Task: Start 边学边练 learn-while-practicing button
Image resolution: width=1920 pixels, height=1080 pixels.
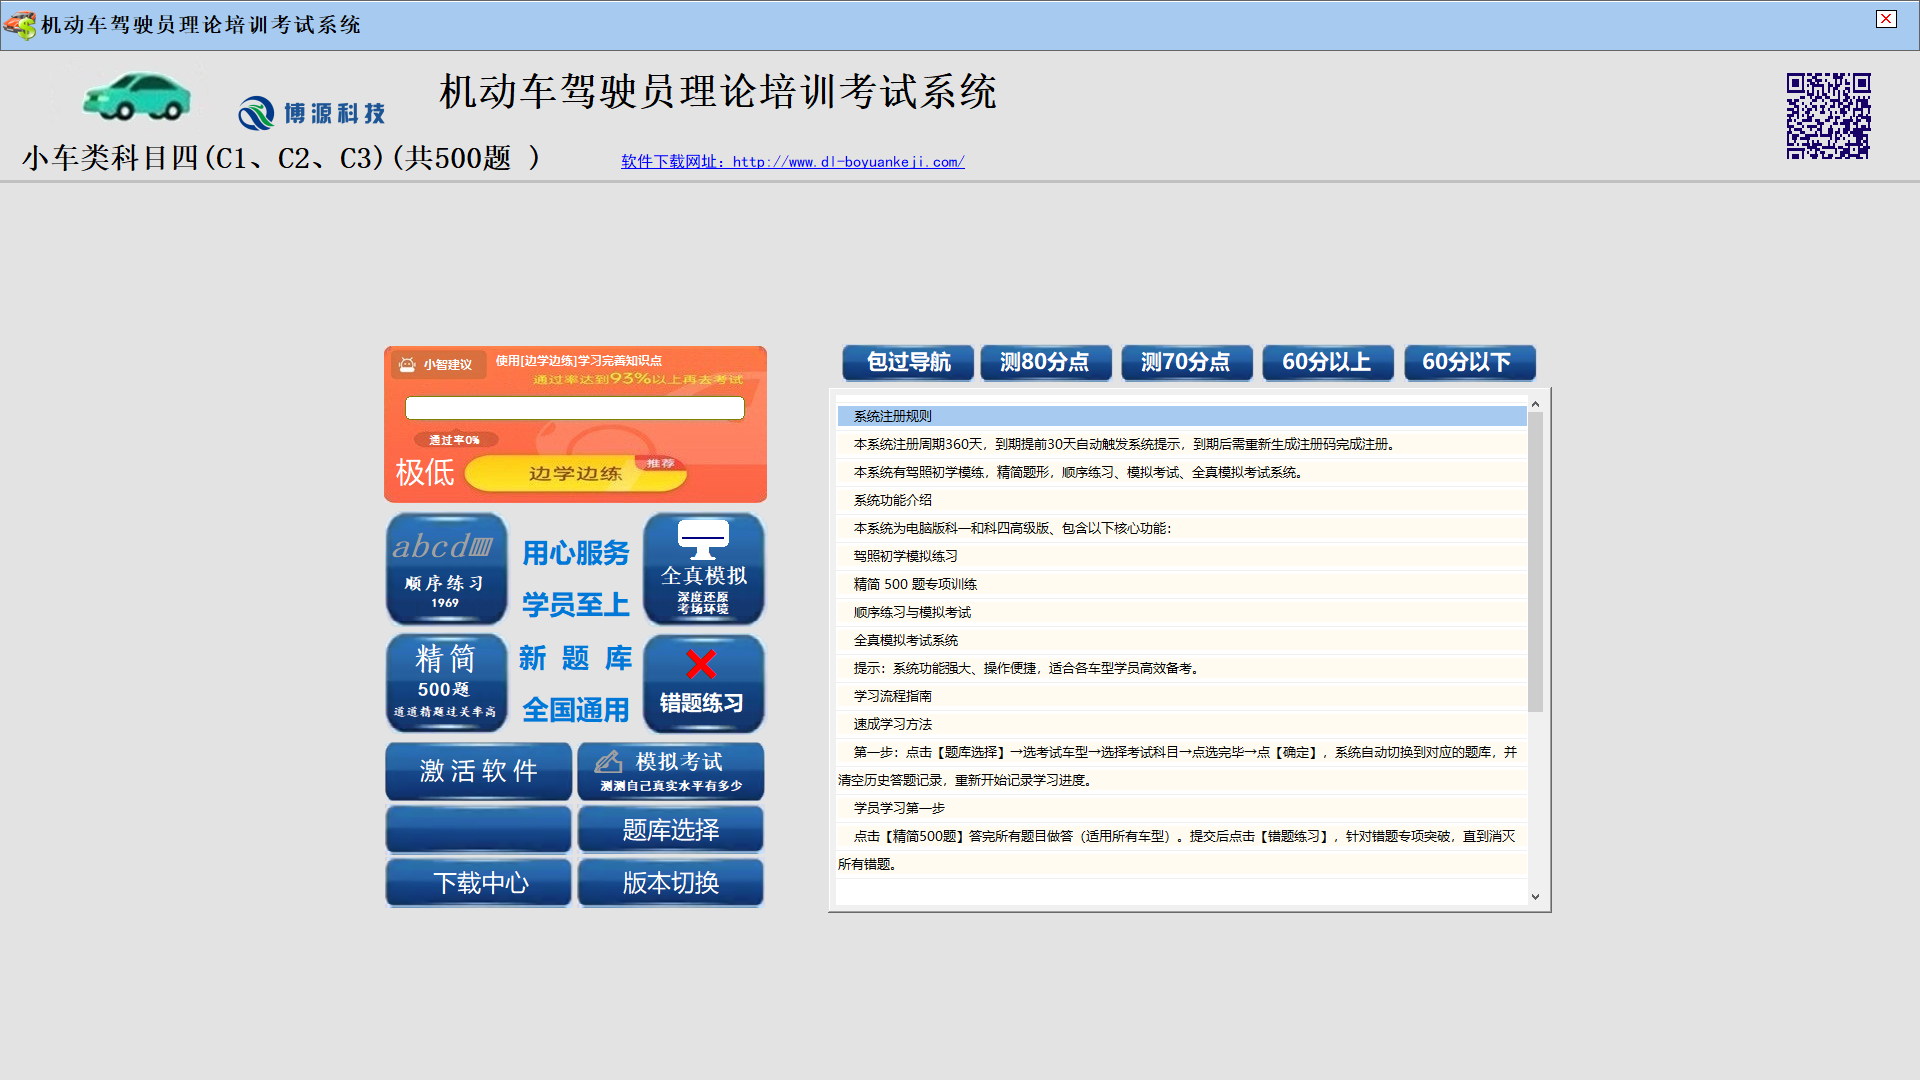Action: [576, 473]
